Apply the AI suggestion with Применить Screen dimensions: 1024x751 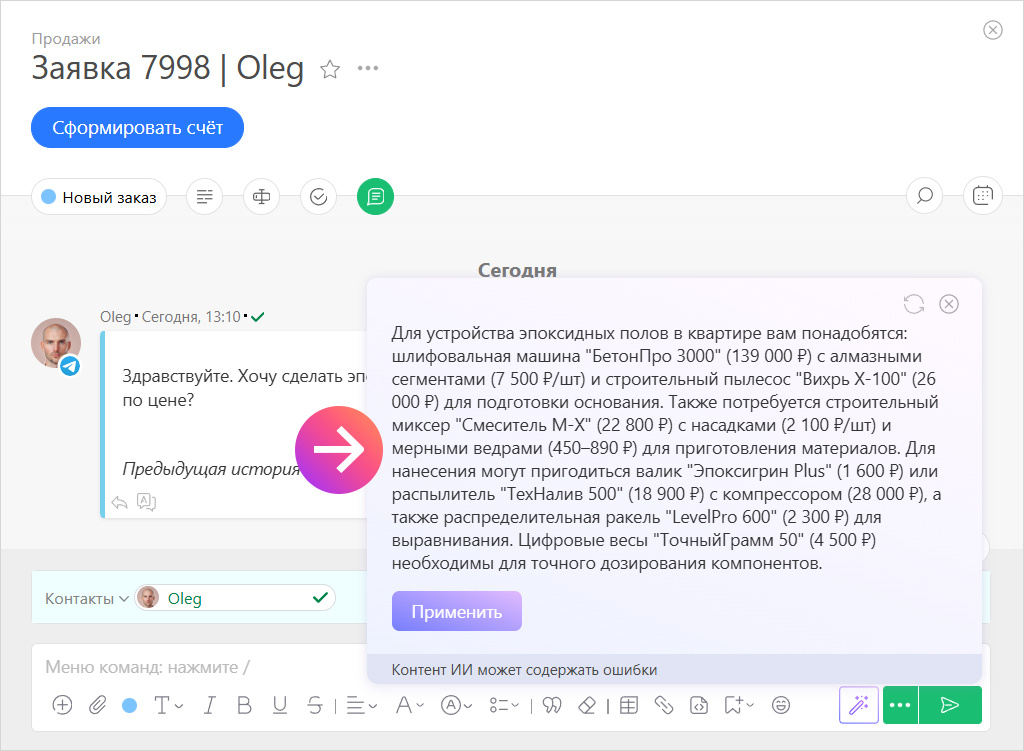[x=456, y=611]
